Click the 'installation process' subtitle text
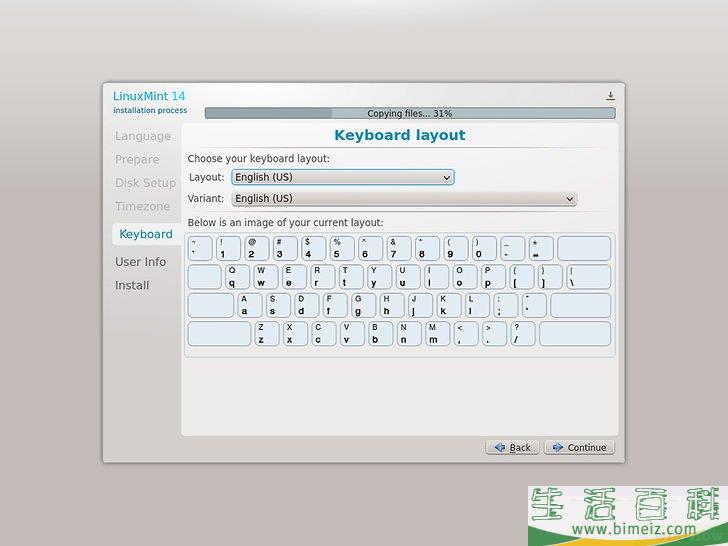Viewport: 728px width, 546px height. point(150,110)
